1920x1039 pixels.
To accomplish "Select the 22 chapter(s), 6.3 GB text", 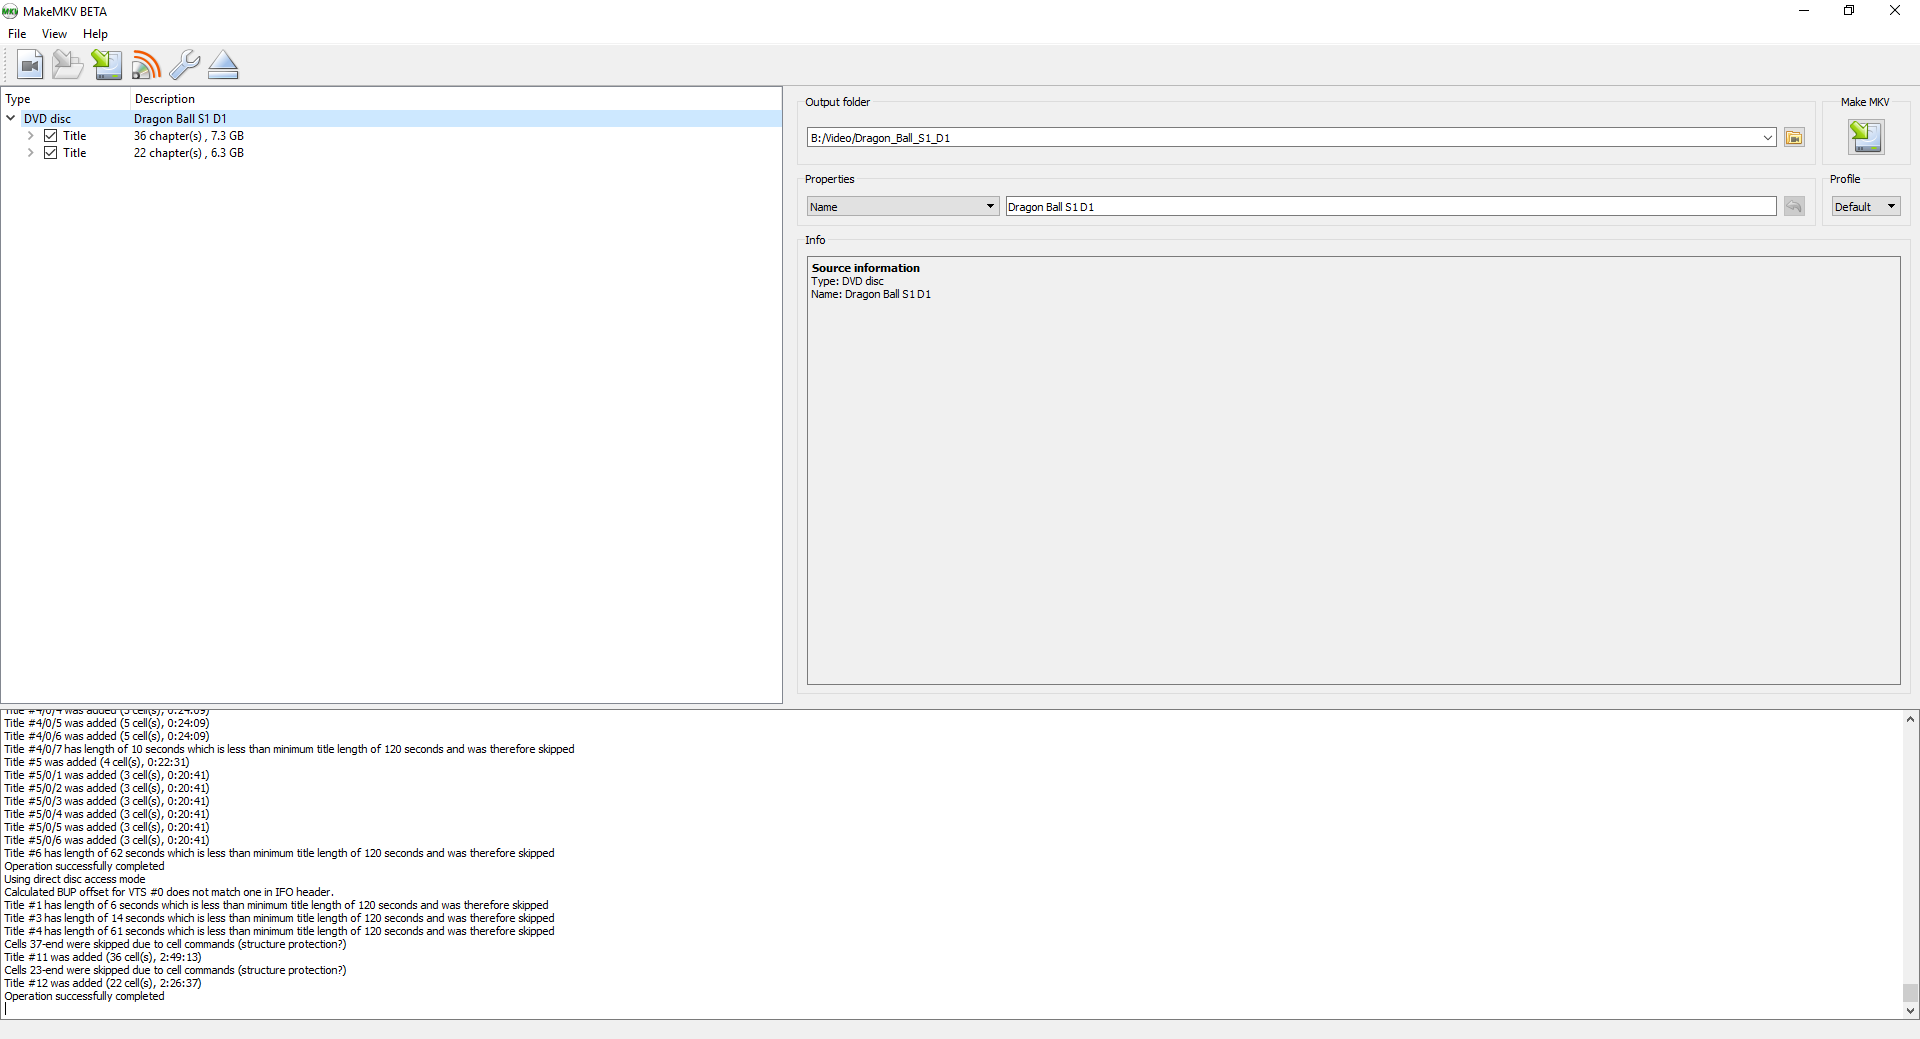I will (189, 153).
